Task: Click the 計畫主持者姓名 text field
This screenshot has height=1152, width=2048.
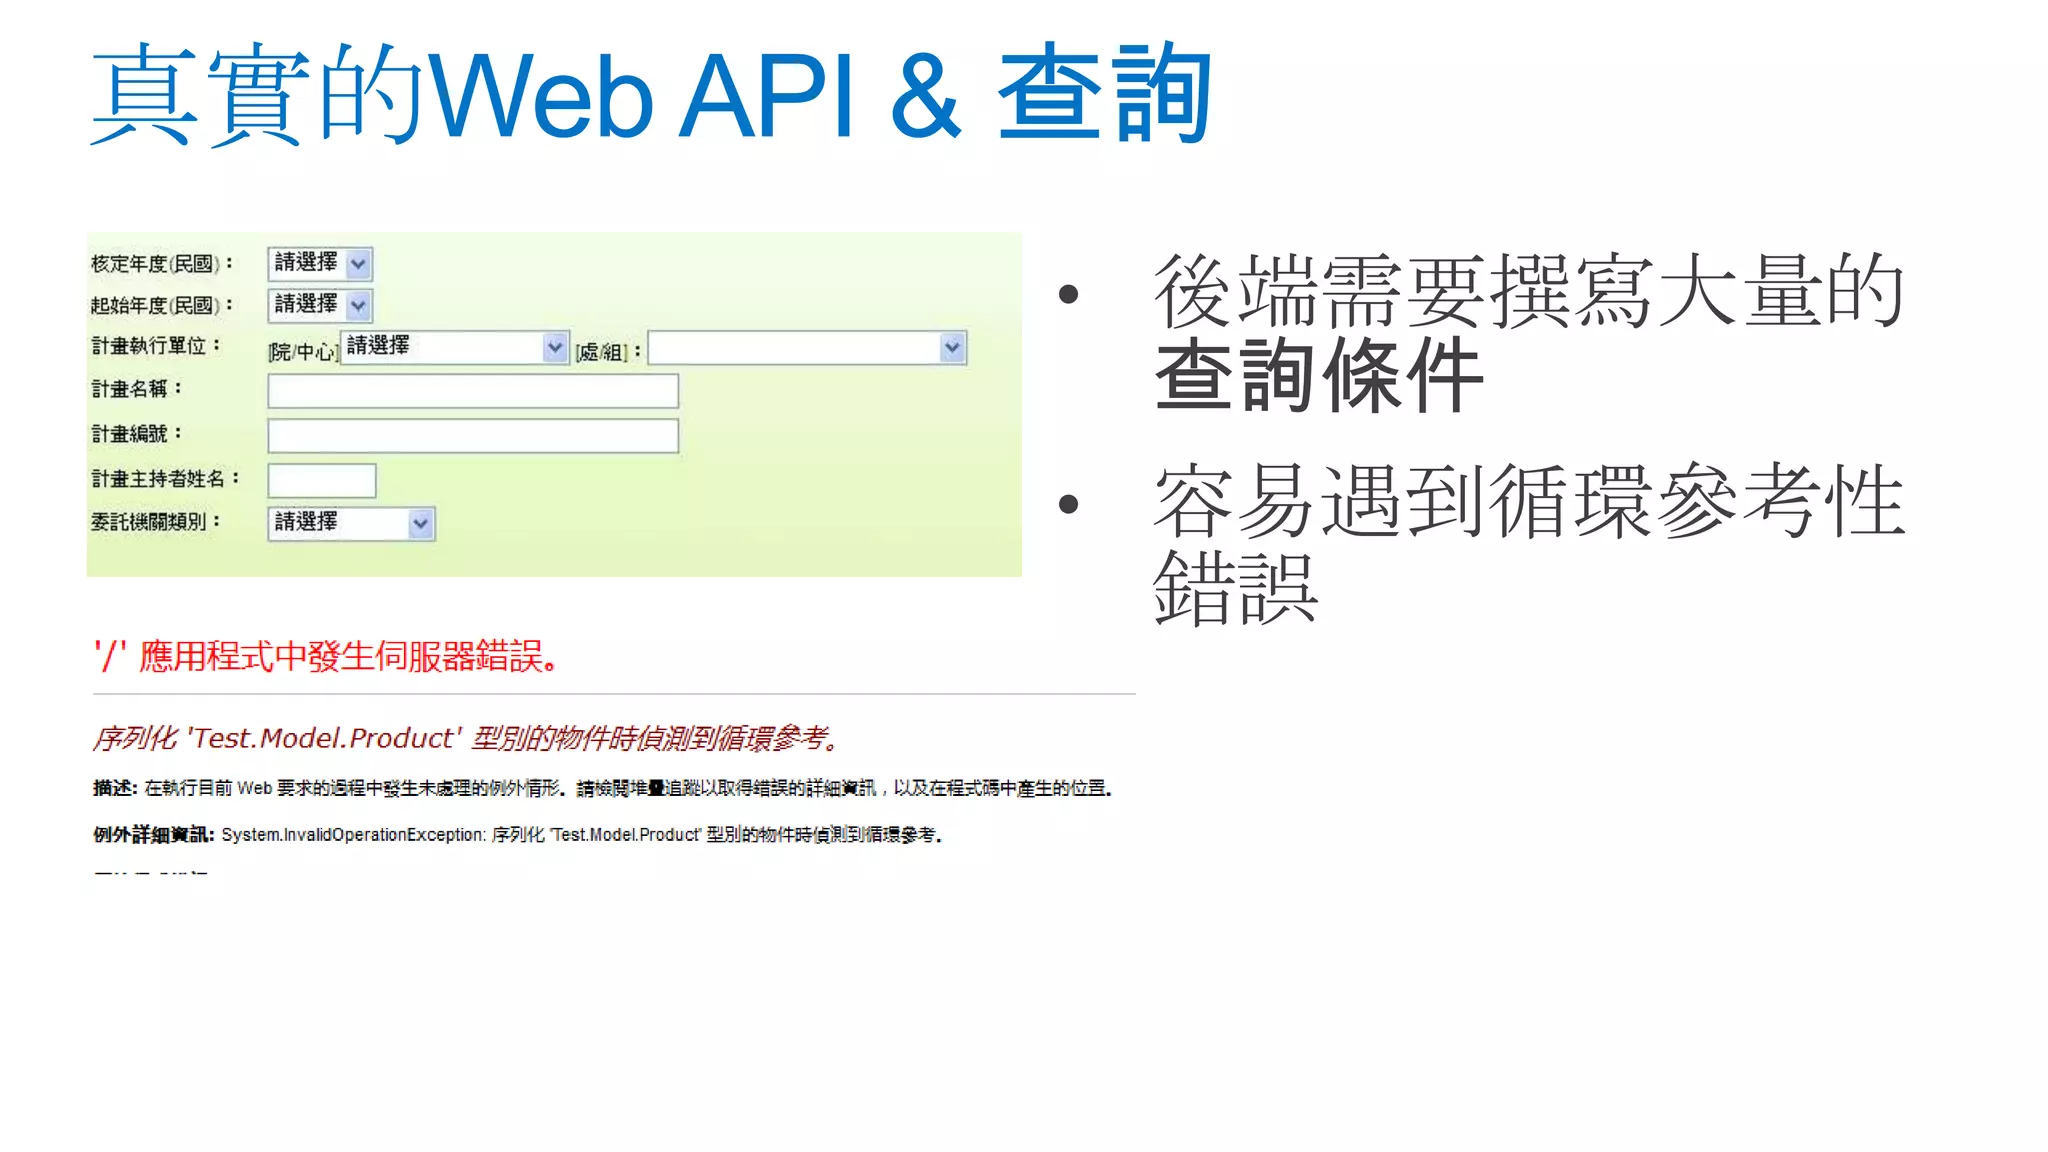Action: 322,480
